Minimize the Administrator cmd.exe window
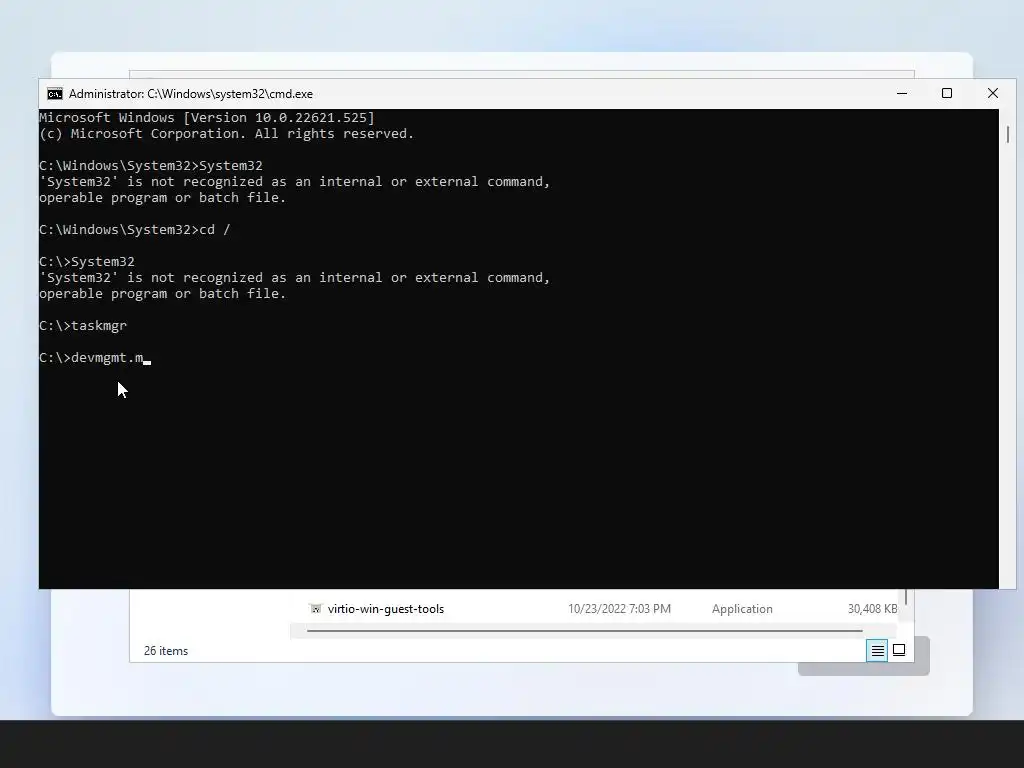Image resolution: width=1024 pixels, height=768 pixels. point(902,93)
